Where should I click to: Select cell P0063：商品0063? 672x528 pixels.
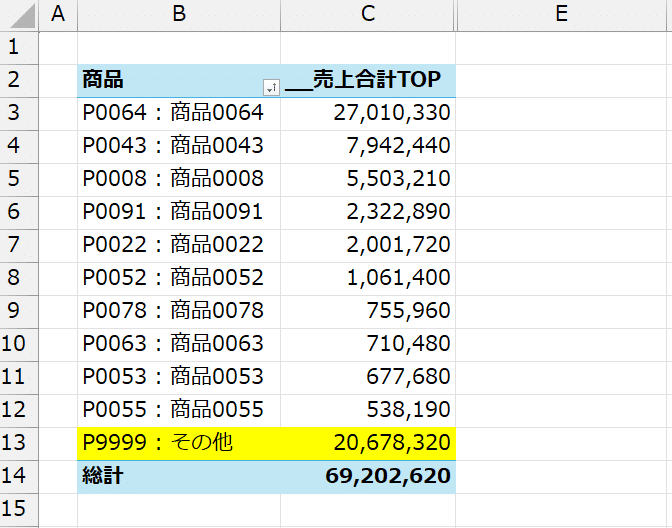coord(179,345)
